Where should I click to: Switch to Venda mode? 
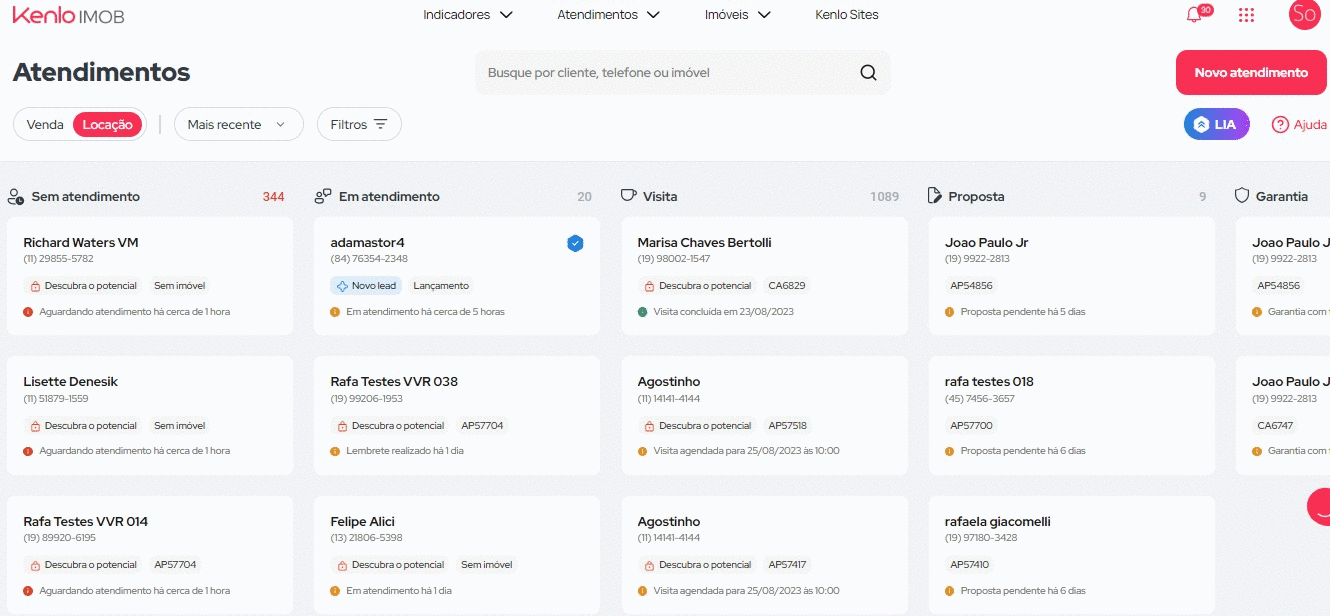(45, 125)
